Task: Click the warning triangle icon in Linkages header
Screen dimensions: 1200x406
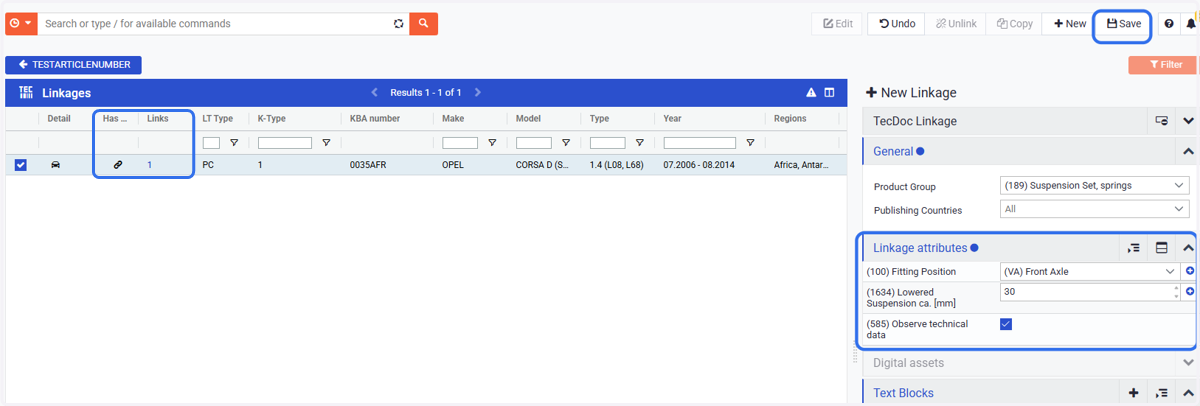Action: click(812, 92)
